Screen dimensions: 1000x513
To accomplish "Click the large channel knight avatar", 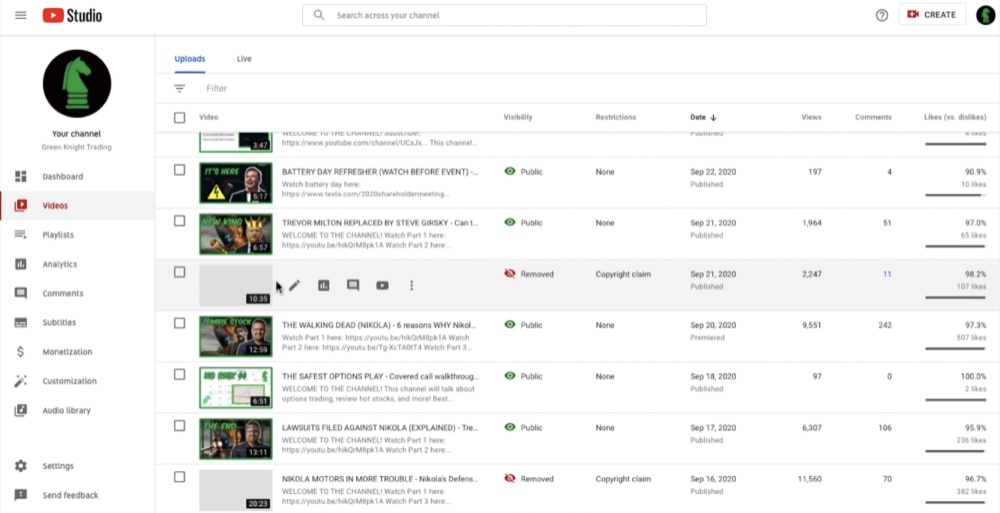I will (x=77, y=84).
